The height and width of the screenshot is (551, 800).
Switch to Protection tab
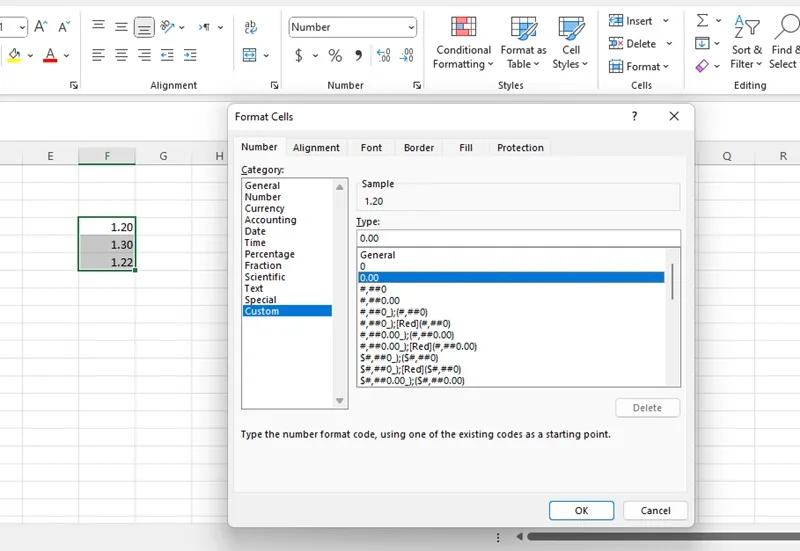(x=520, y=147)
